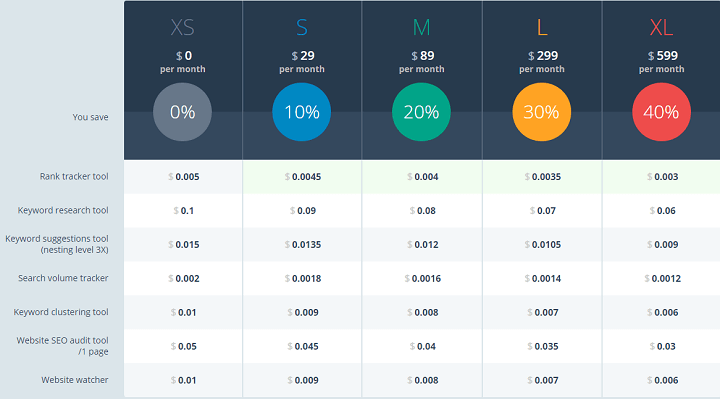This screenshot has width=720, height=399.
Task: Select the XL plan heading
Action: 661,28
